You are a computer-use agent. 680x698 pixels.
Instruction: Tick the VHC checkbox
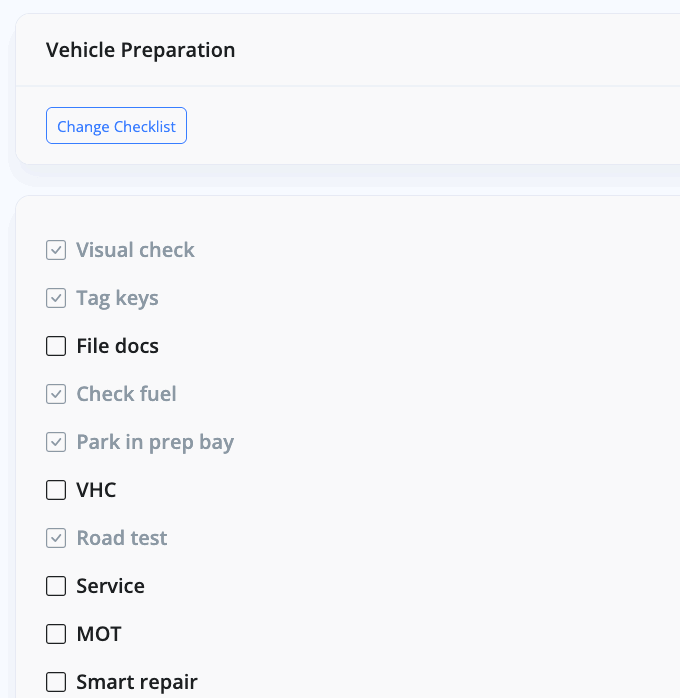point(56,490)
